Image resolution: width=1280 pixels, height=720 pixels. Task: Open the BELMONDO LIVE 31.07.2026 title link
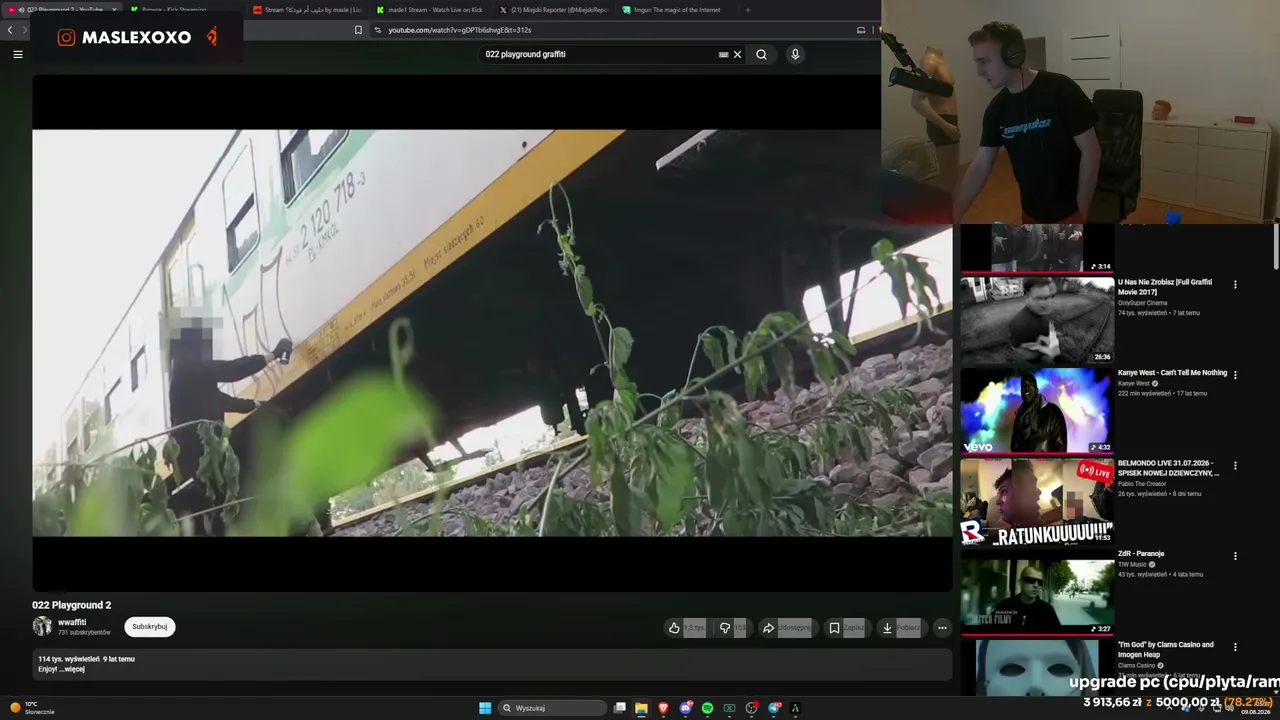pyautogui.click(x=1169, y=468)
